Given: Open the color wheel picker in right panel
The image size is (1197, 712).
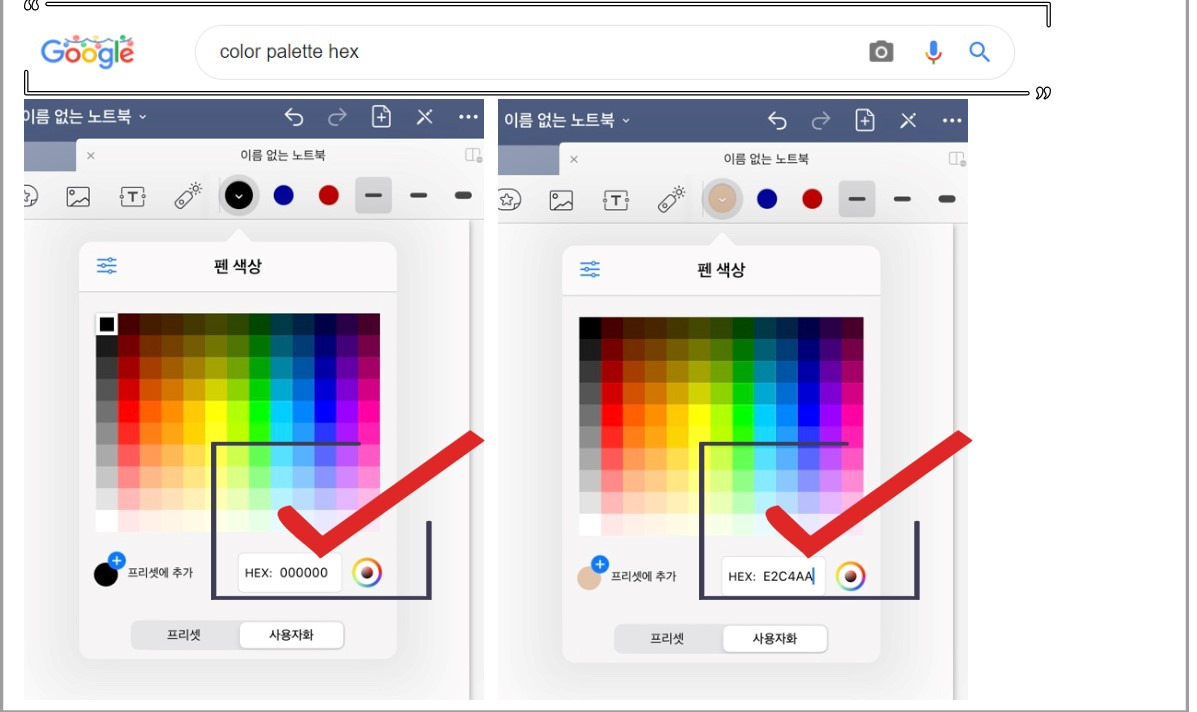Looking at the screenshot, I should click(x=850, y=576).
